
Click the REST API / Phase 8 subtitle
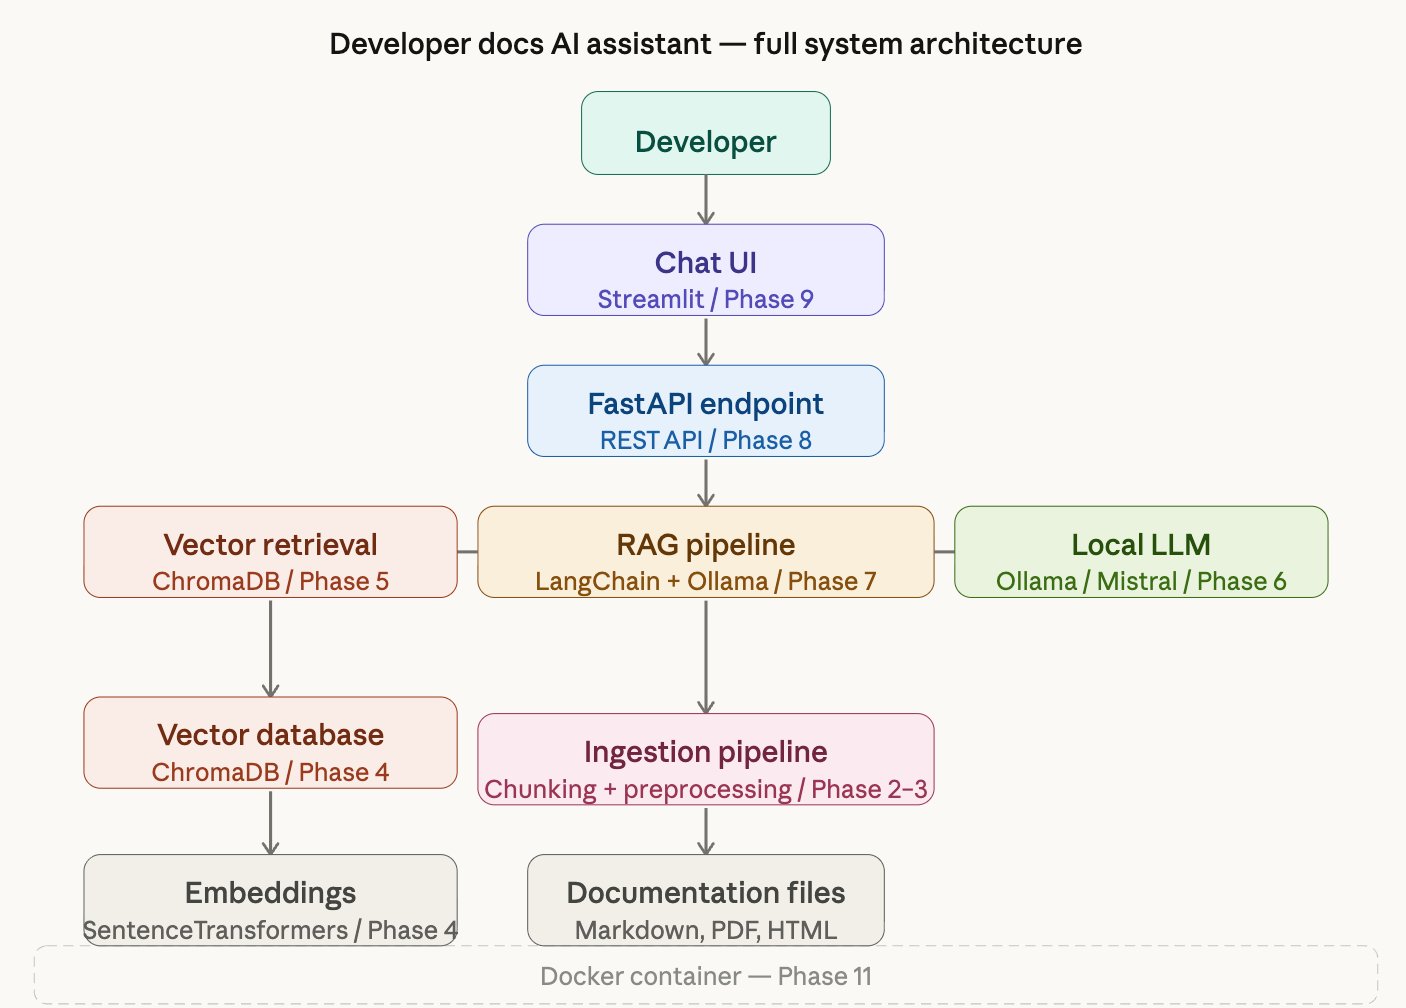pyautogui.click(x=705, y=440)
